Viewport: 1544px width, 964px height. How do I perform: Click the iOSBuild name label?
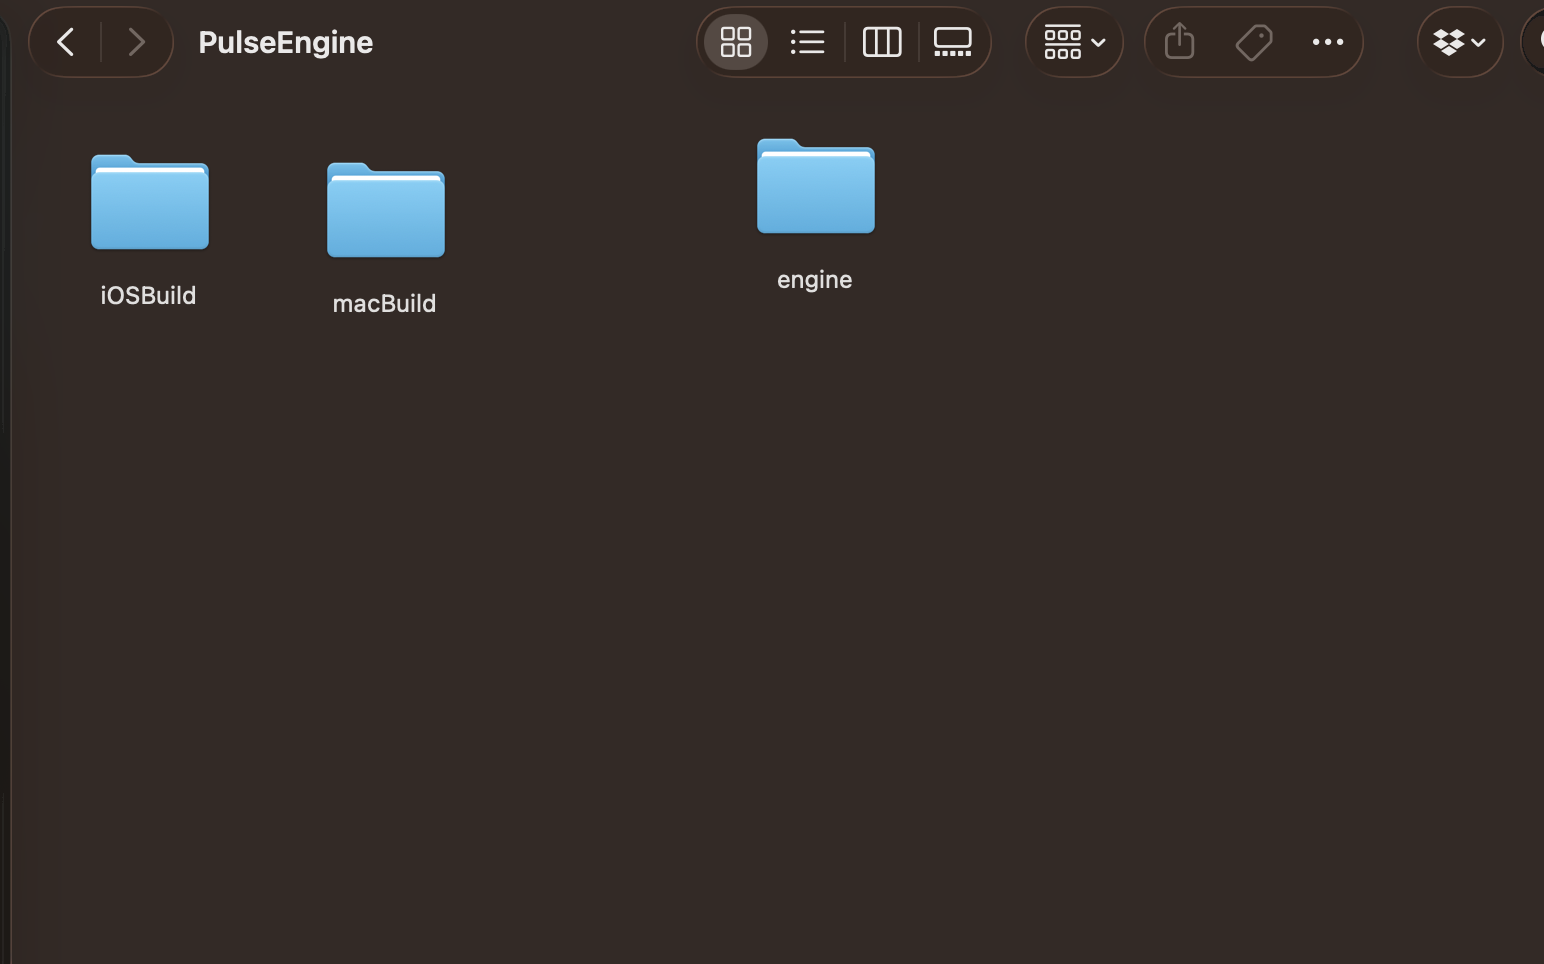pos(148,296)
